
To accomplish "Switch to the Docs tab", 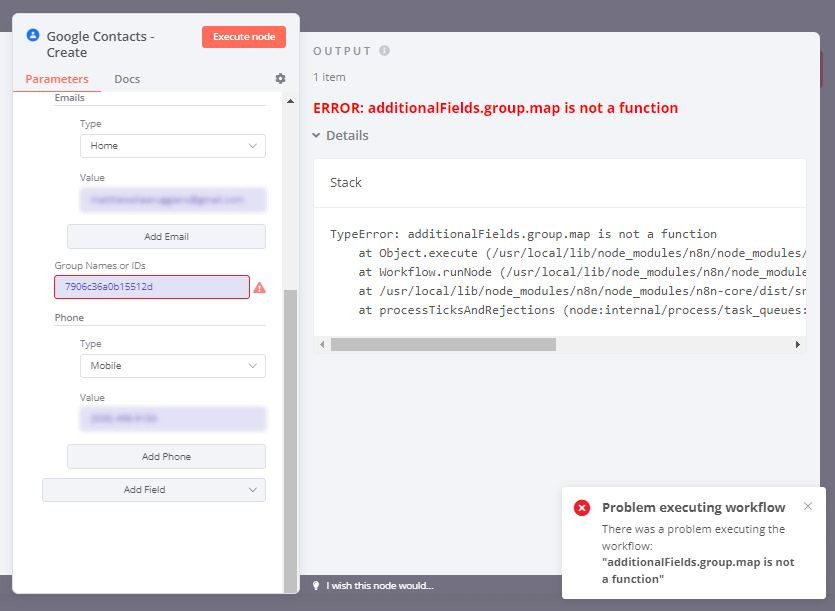I will tap(127, 79).
